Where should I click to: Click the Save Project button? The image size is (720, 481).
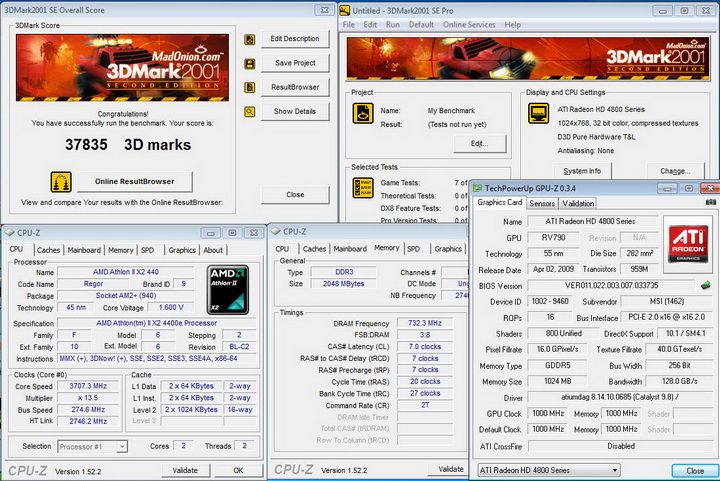coord(295,63)
